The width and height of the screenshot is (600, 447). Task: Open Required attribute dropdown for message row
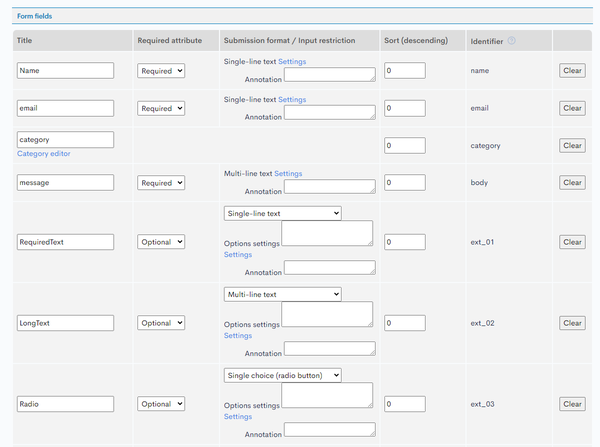161,183
